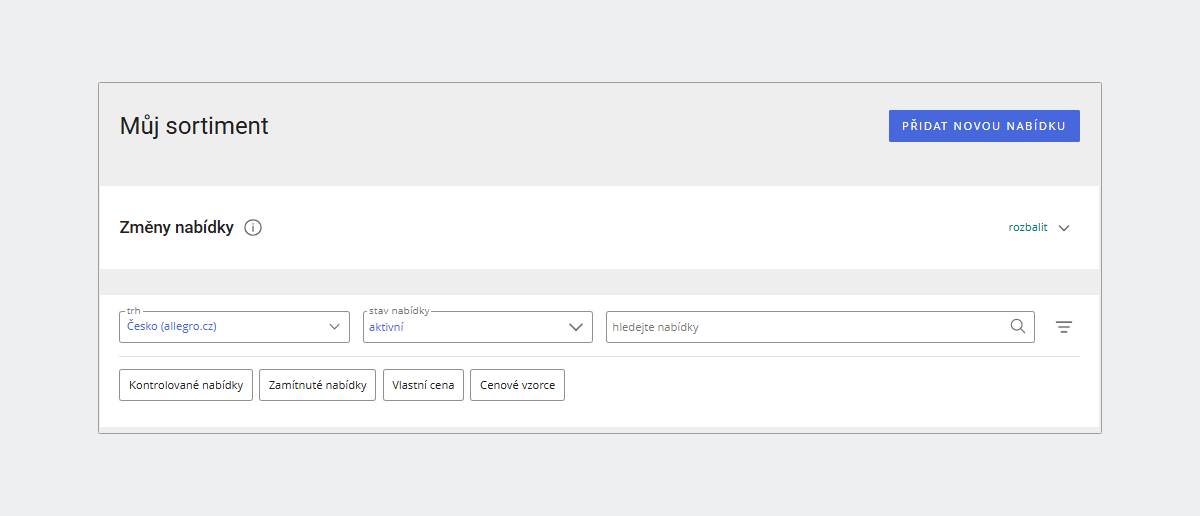Click the small trh field label
1200x516 pixels.
pos(134,311)
